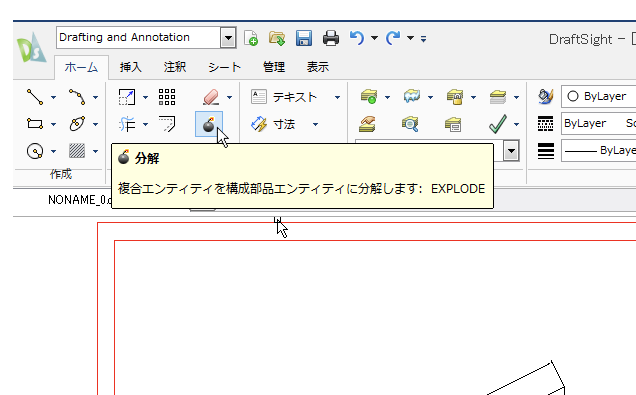Image resolution: width=636 pixels, height=395 pixels.
Task: Print the drawing with the printer icon
Action: click(331, 38)
